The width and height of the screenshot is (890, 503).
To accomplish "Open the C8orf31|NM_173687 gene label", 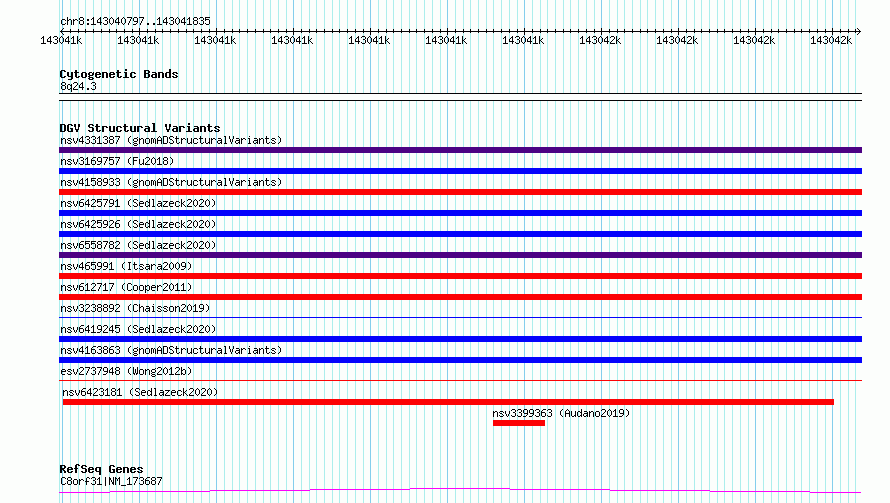I will (110, 481).
